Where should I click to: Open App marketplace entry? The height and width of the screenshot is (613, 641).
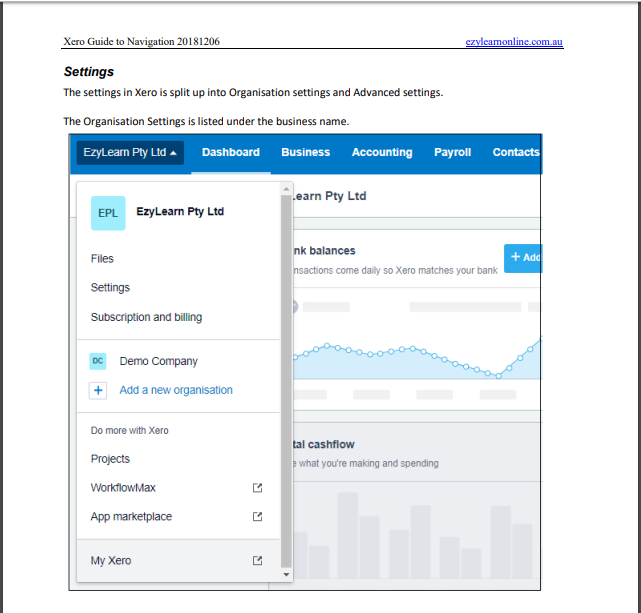tap(131, 517)
